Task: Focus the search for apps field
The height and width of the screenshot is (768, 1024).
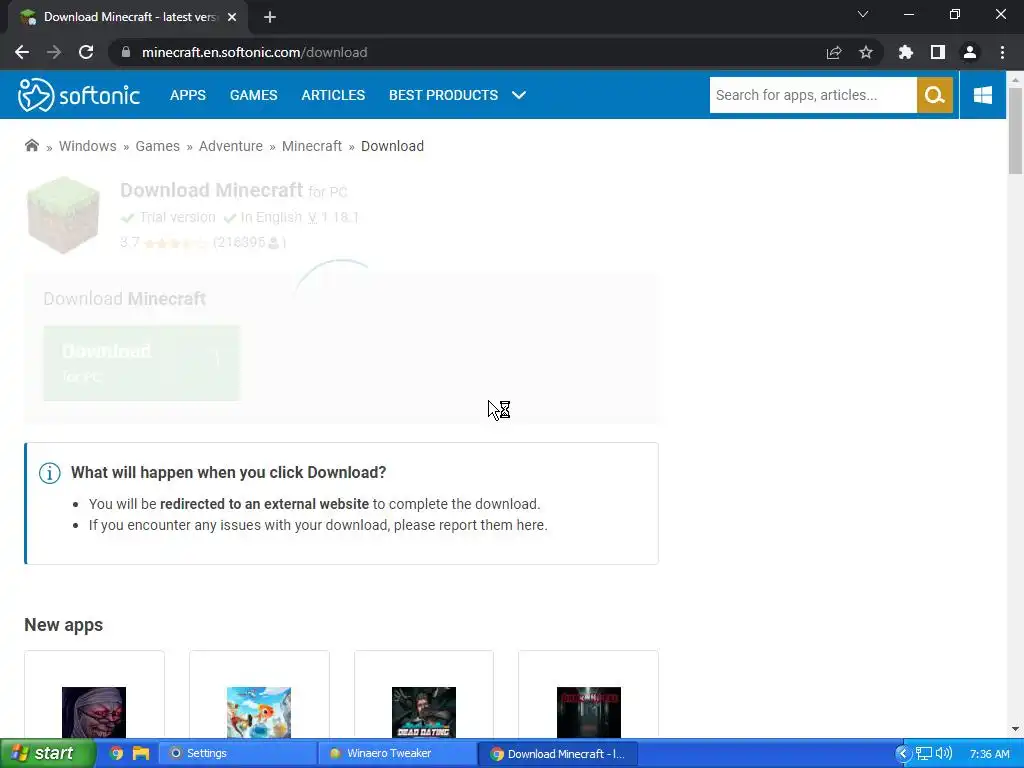Action: click(x=813, y=95)
